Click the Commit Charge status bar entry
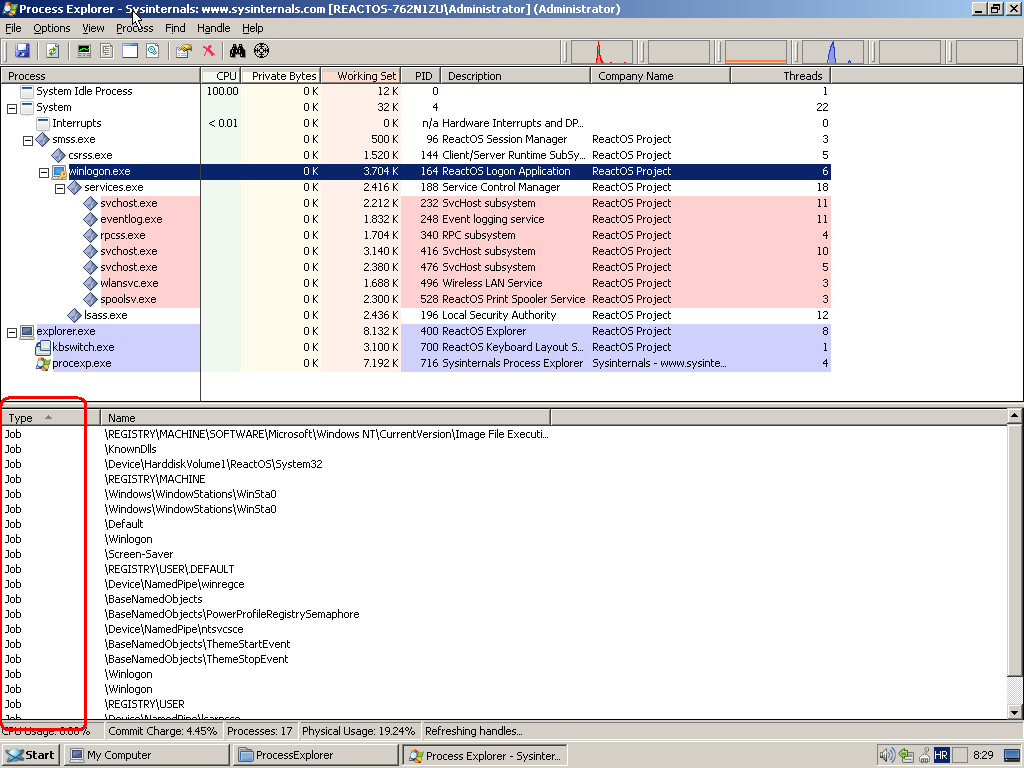 [x=163, y=731]
